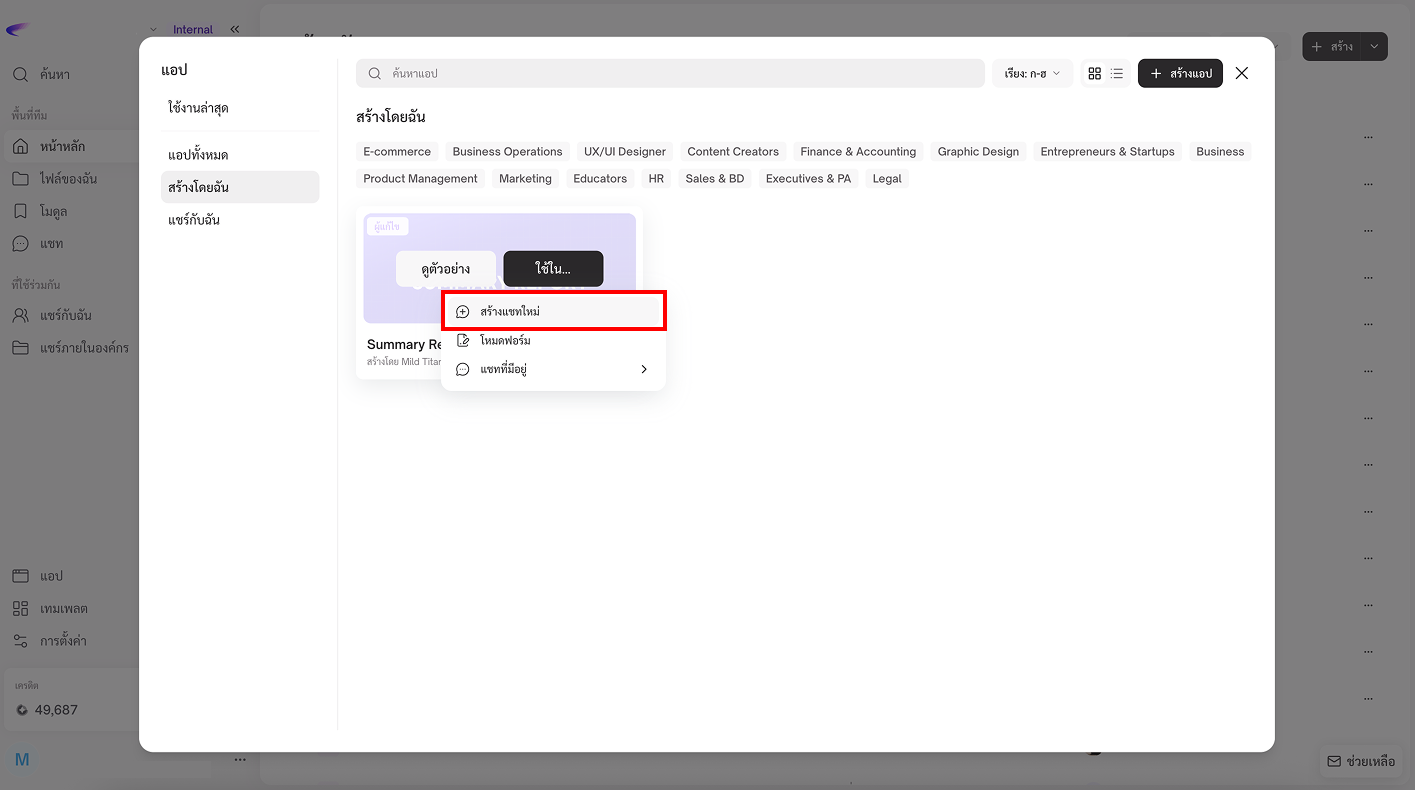This screenshot has width=1415, height=790.
Task: Click the สร้างแอป button
Action: (x=1180, y=73)
